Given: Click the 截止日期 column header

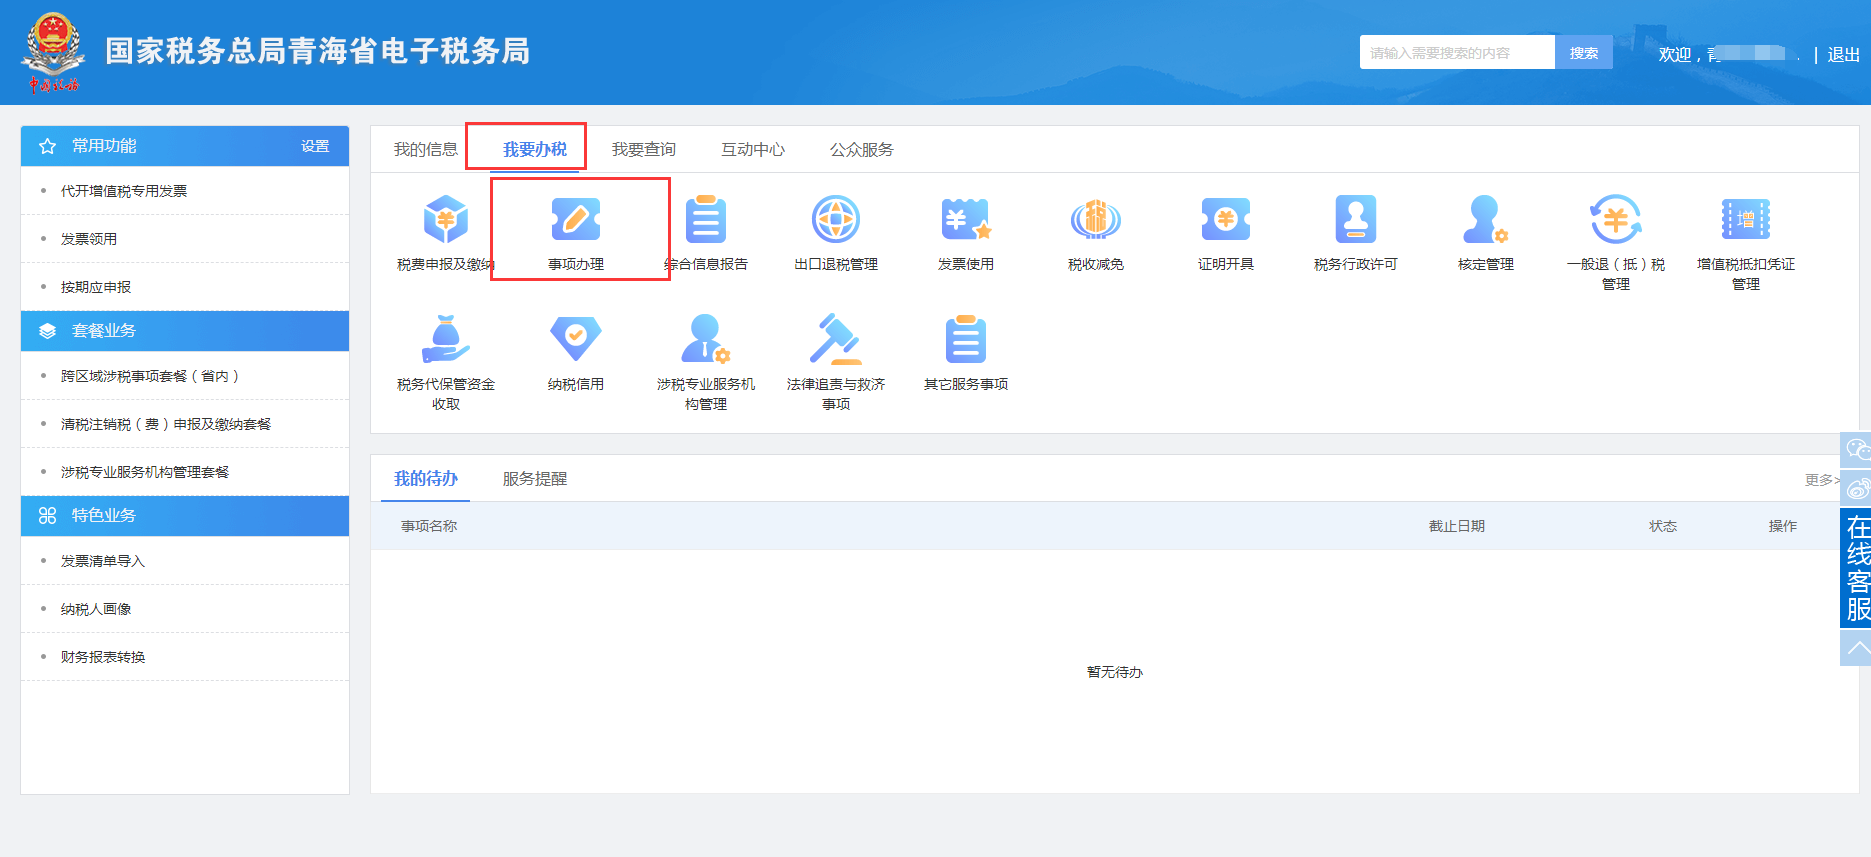Looking at the screenshot, I should (1457, 526).
